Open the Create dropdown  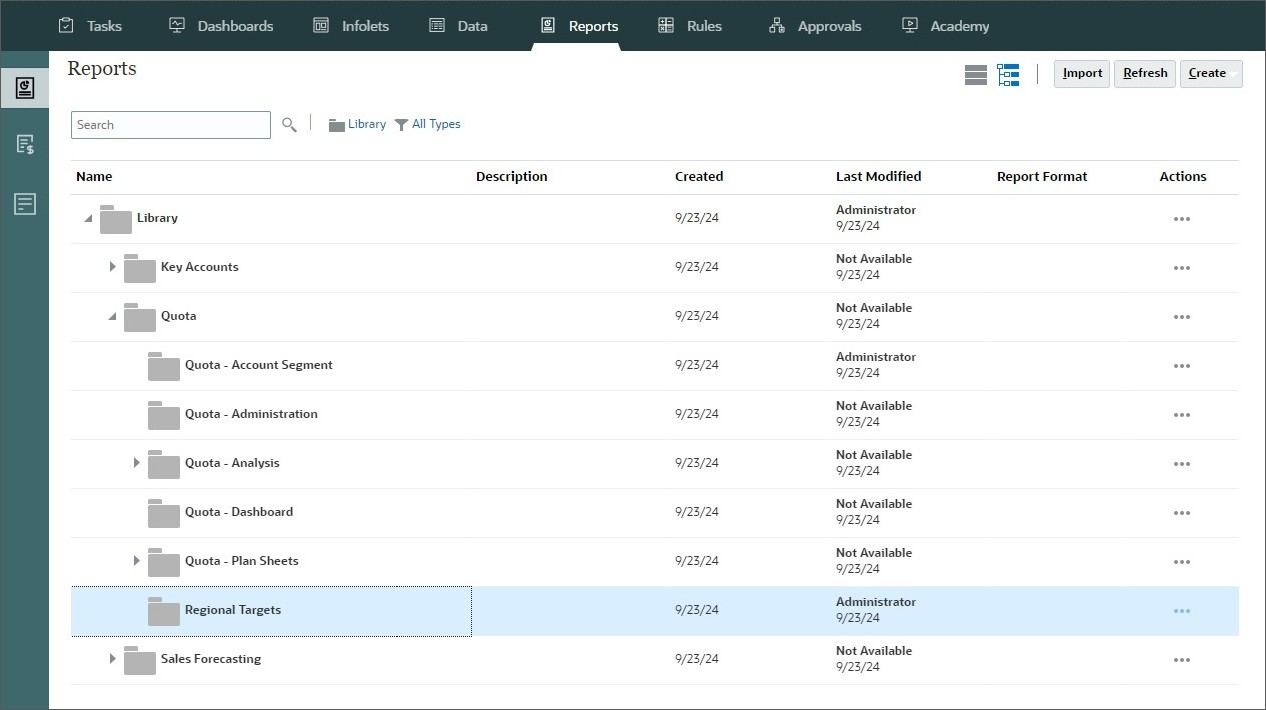point(1209,73)
